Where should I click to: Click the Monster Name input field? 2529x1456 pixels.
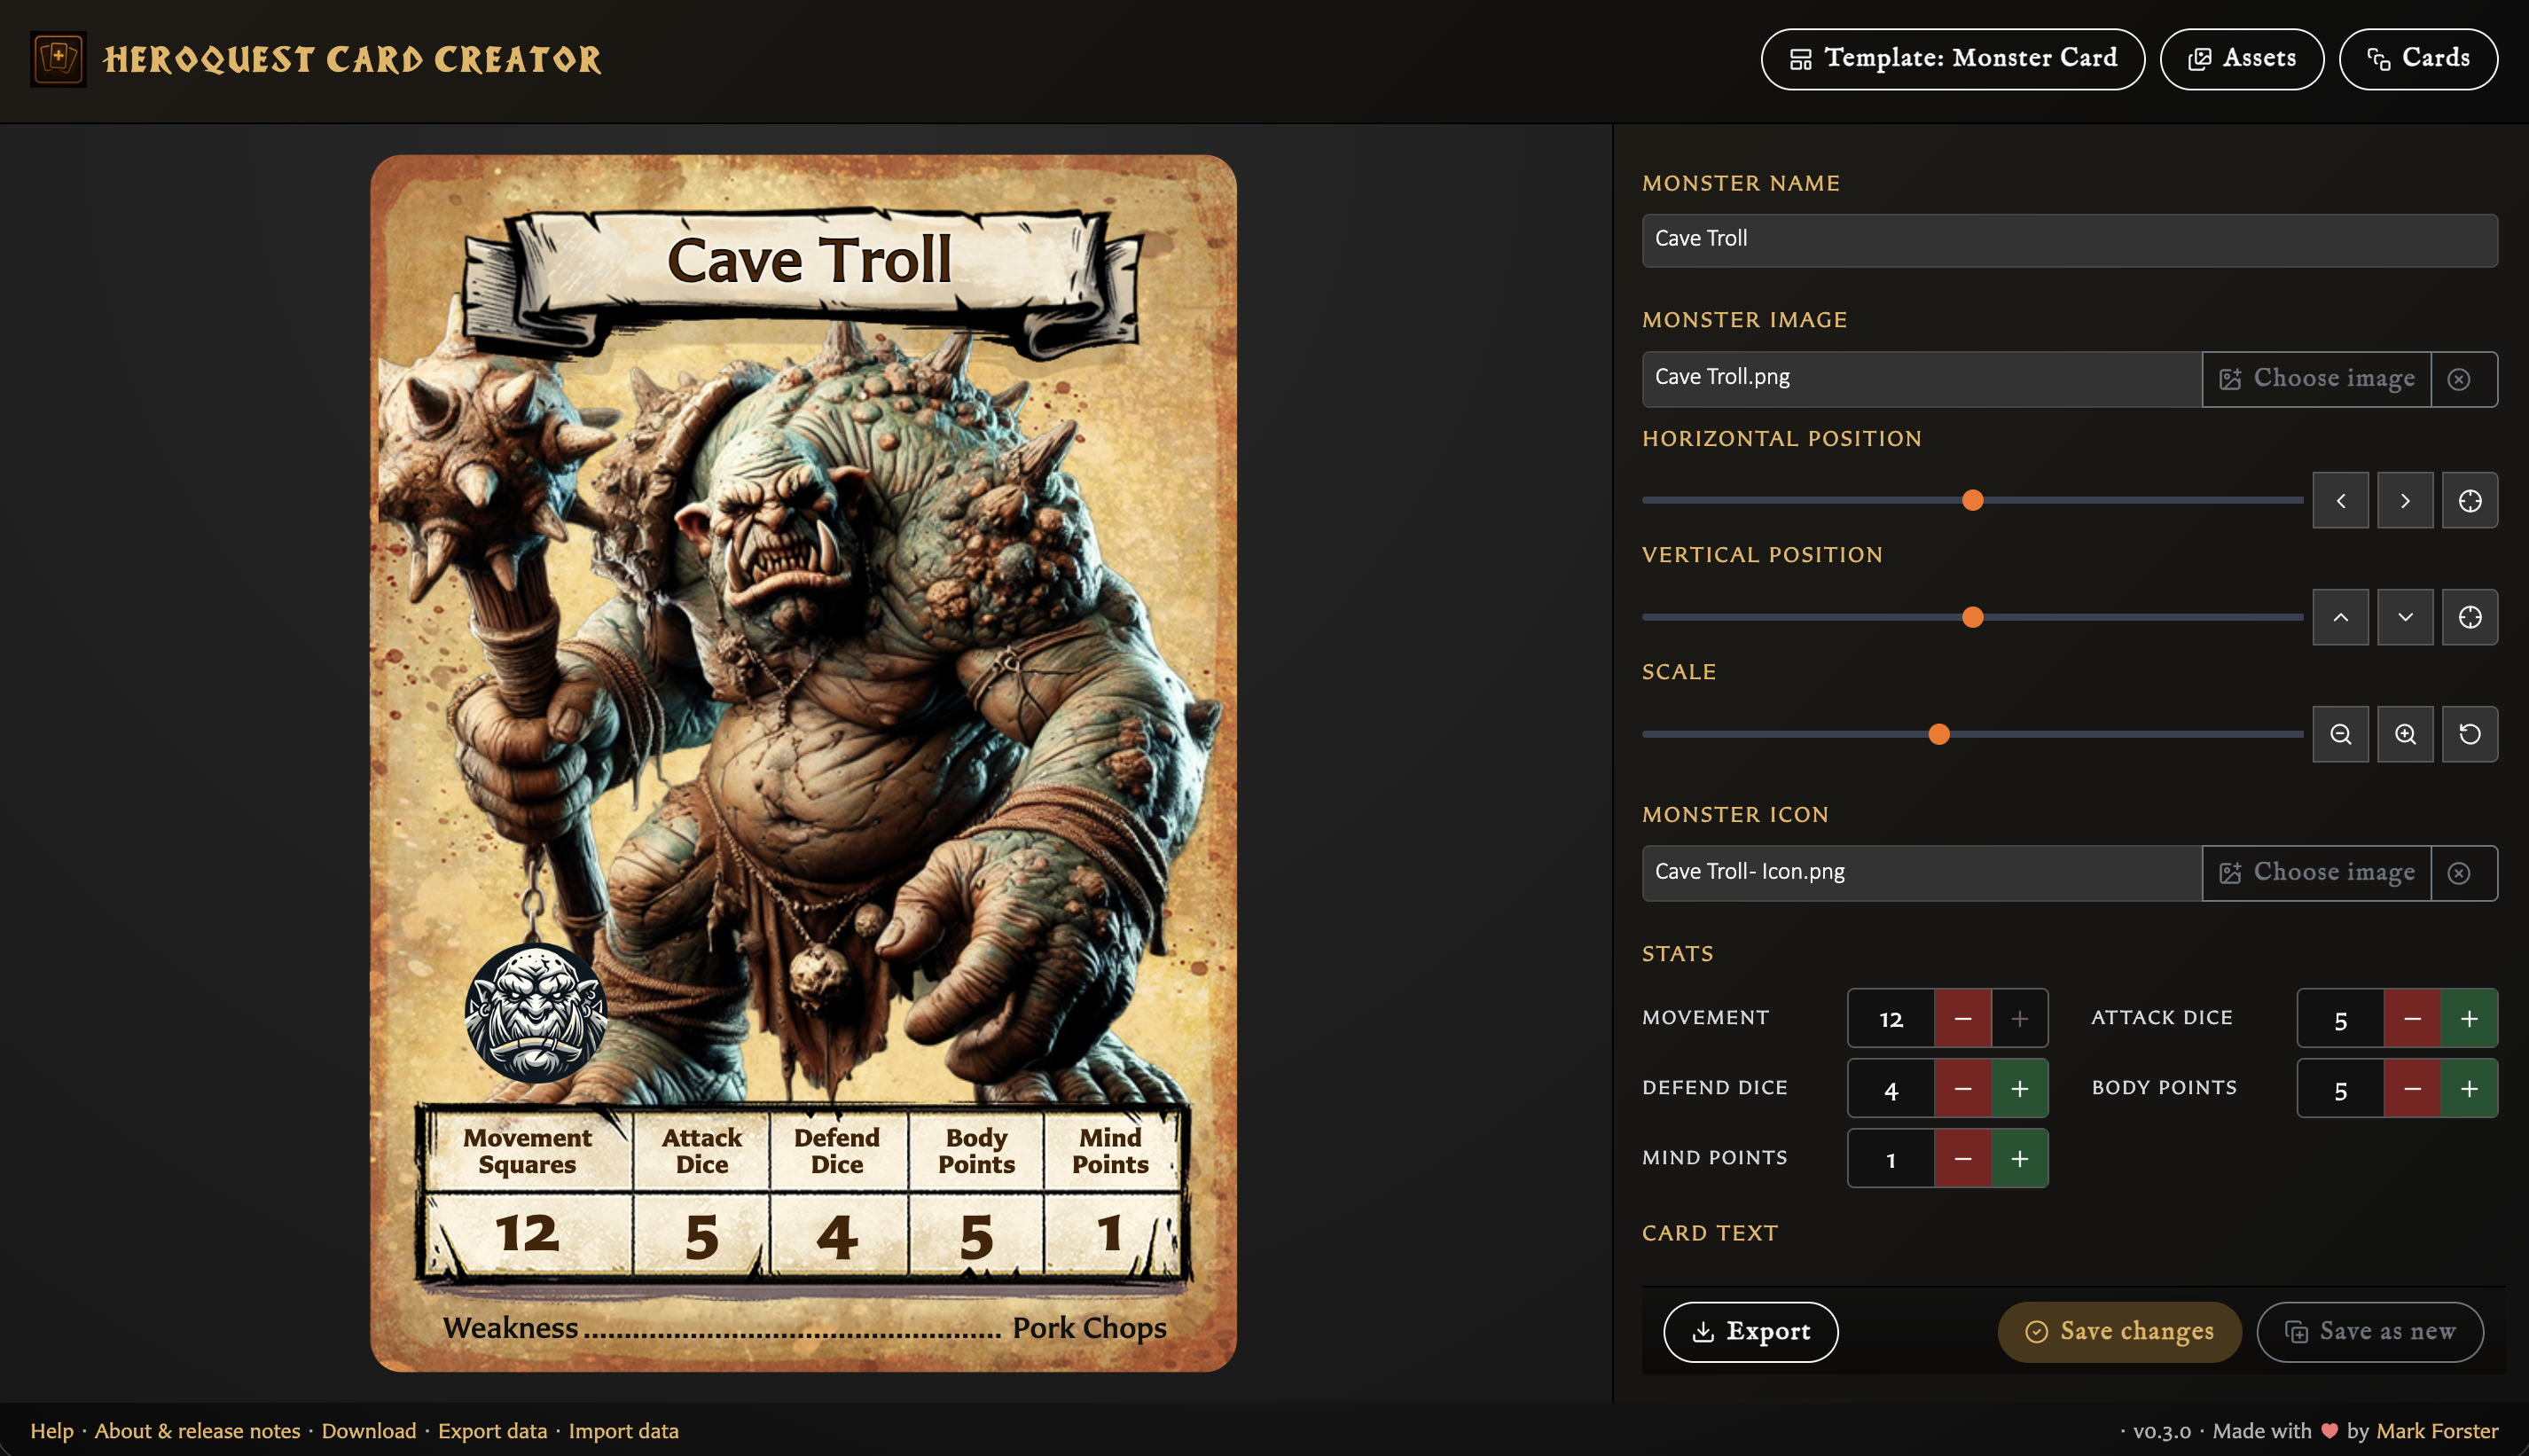(x=2069, y=240)
